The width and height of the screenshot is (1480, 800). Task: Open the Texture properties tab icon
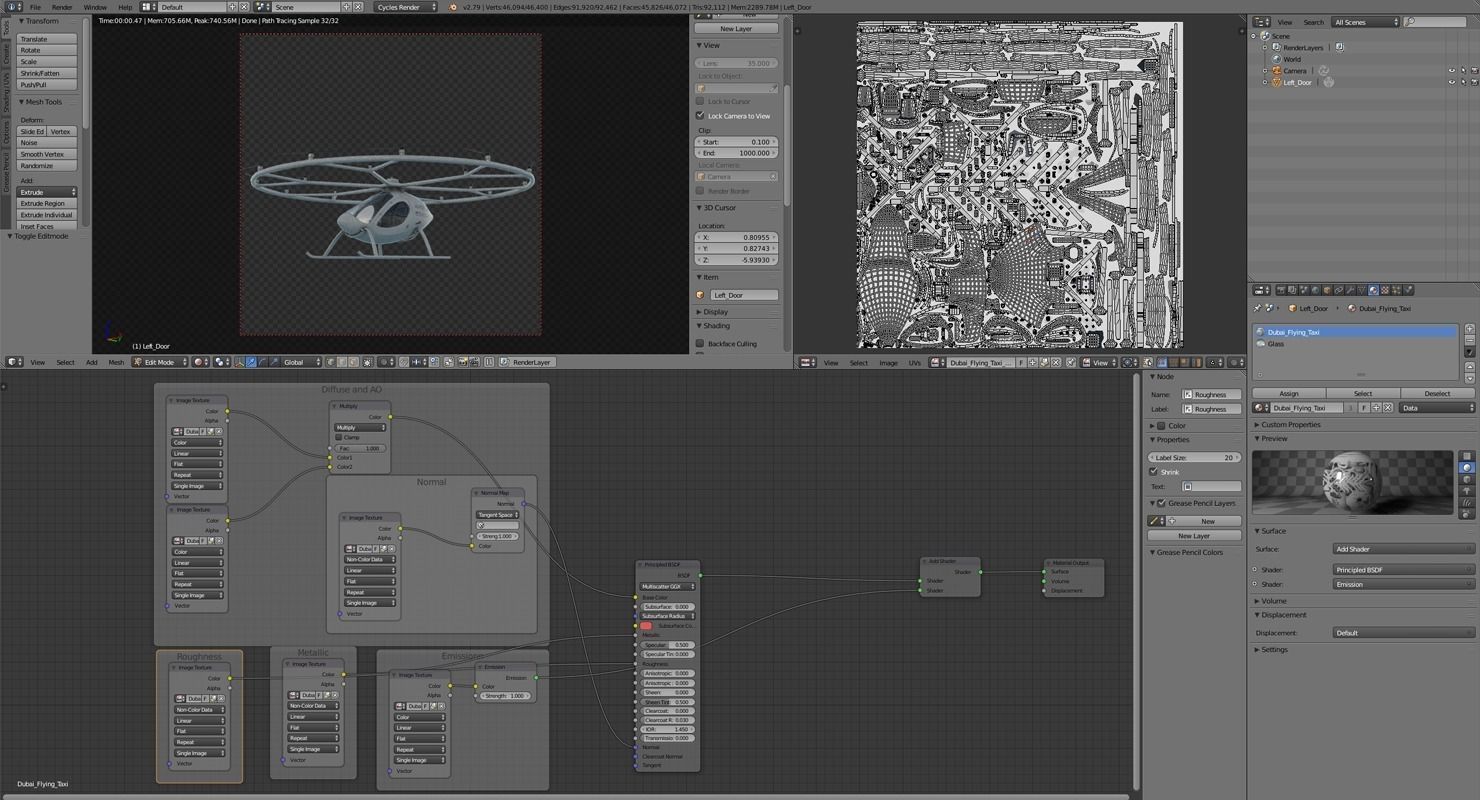coord(1385,290)
